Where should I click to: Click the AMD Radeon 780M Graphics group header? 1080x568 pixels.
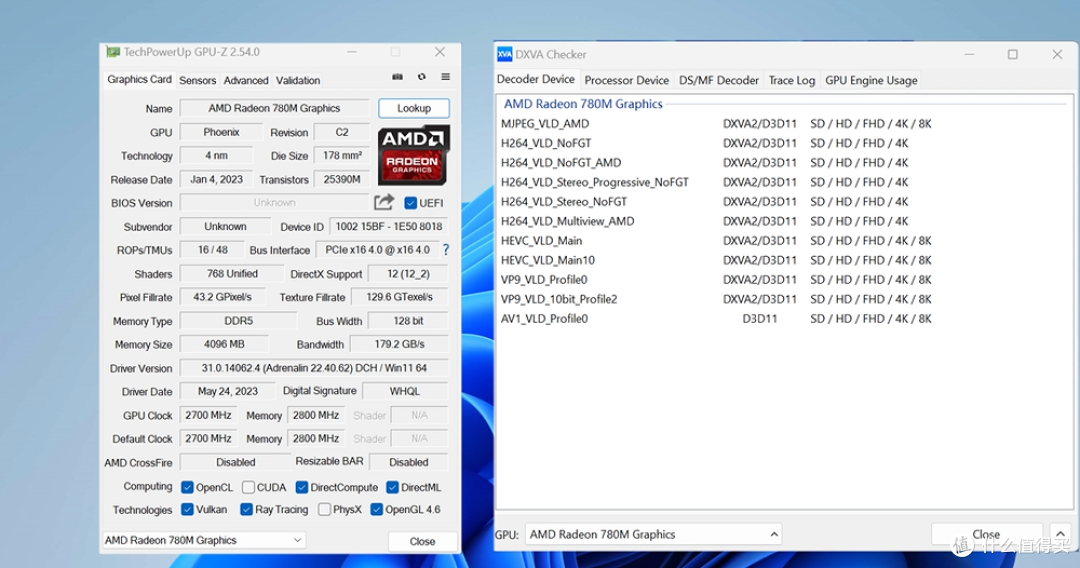pos(583,104)
